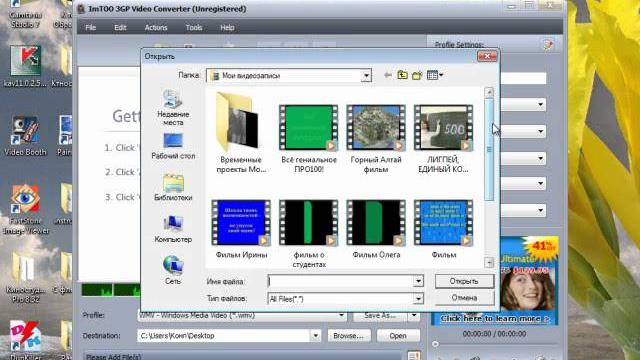This screenshot has height=360, width=640.
Task: Open the view menu icon in dialog
Action: 435,76
